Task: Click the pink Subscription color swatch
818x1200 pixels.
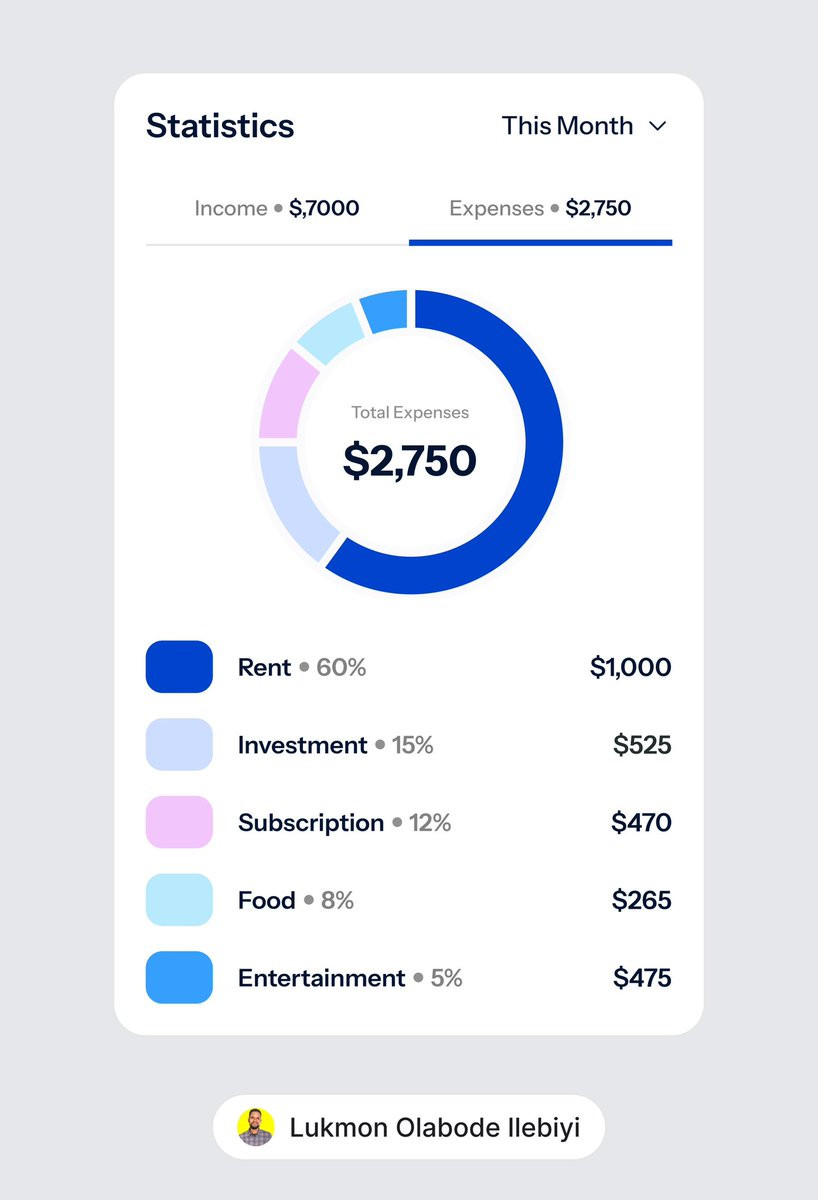Action: [x=179, y=823]
